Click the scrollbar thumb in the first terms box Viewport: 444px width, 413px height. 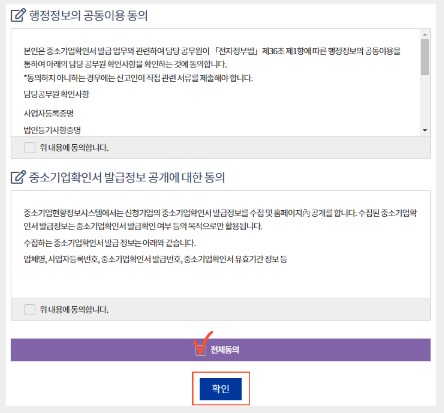[x=425, y=57]
